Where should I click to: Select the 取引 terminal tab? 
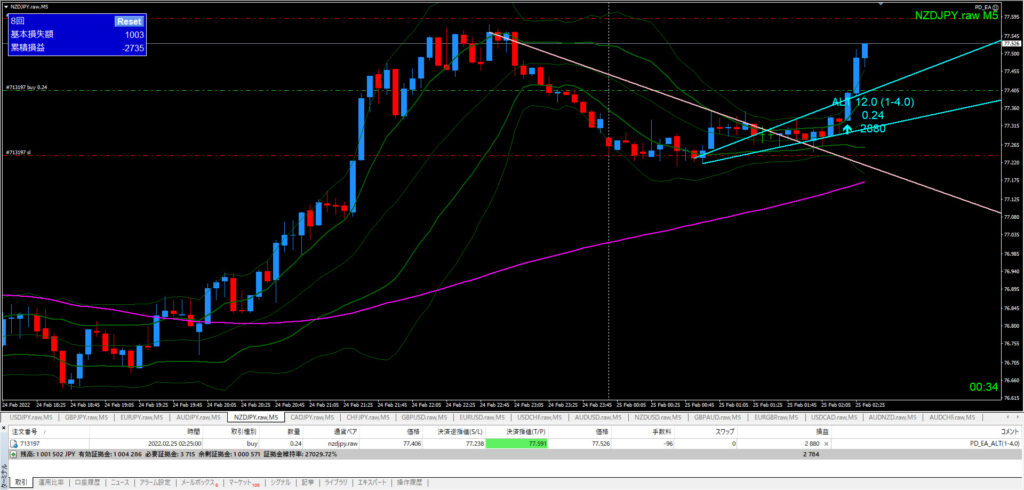click(x=22, y=483)
